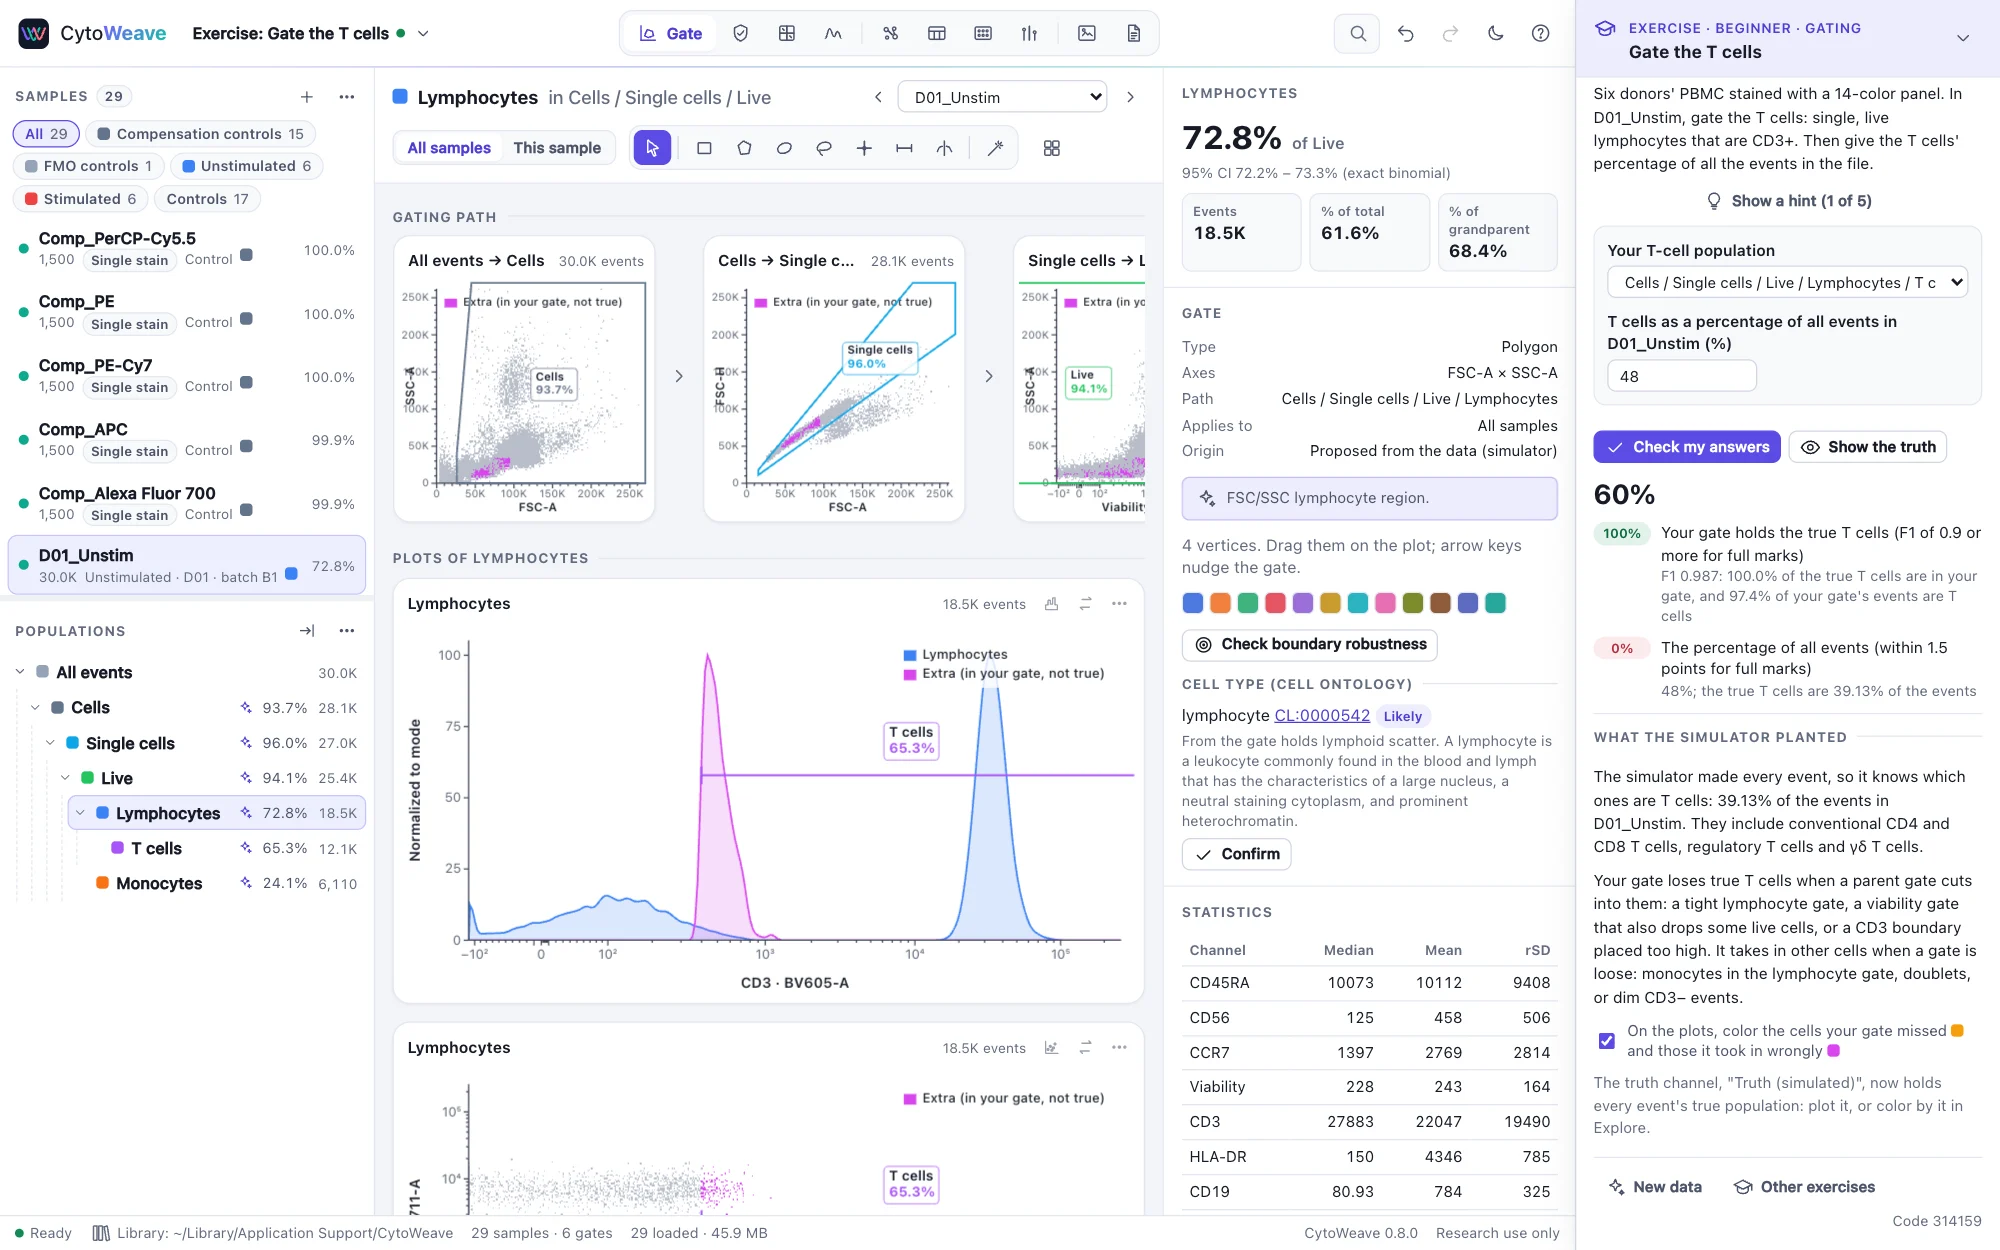2000x1250 pixels.
Task: Open the Your T-cell population dropdown
Action: pyautogui.click(x=1787, y=283)
